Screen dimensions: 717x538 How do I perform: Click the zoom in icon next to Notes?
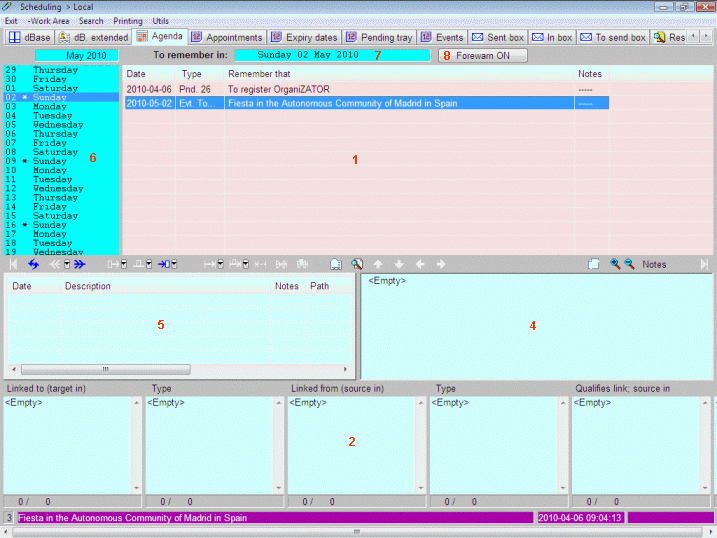[x=616, y=264]
